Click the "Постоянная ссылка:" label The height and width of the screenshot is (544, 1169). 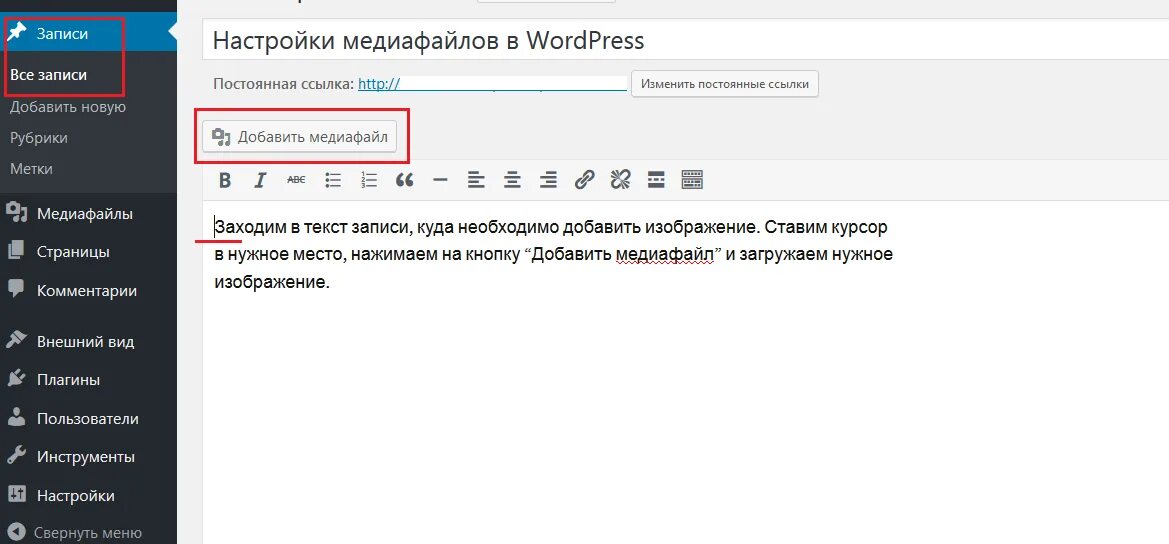(x=283, y=84)
